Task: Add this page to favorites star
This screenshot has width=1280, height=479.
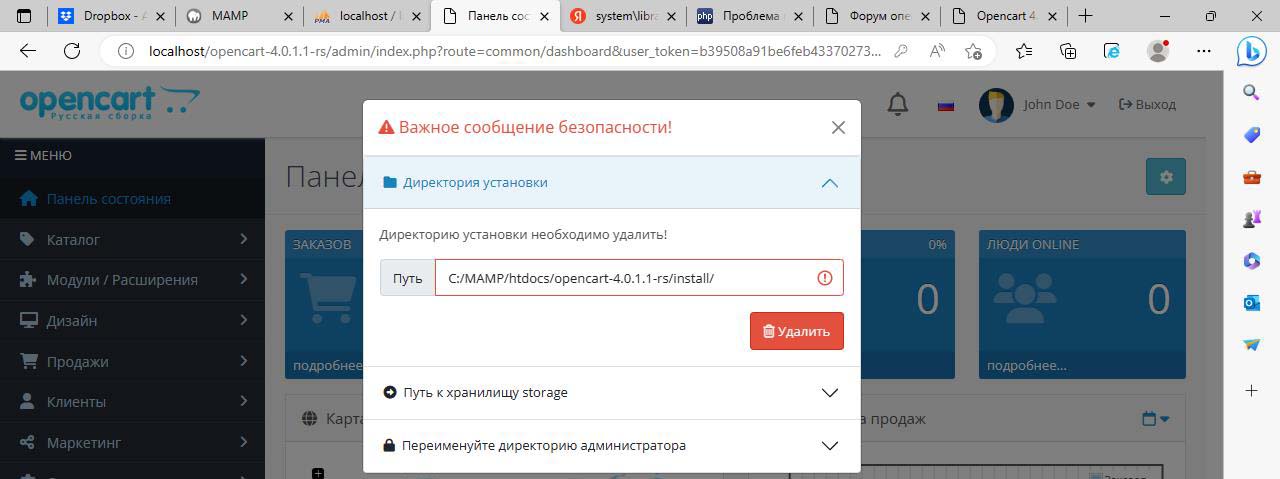Action: (x=973, y=51)
